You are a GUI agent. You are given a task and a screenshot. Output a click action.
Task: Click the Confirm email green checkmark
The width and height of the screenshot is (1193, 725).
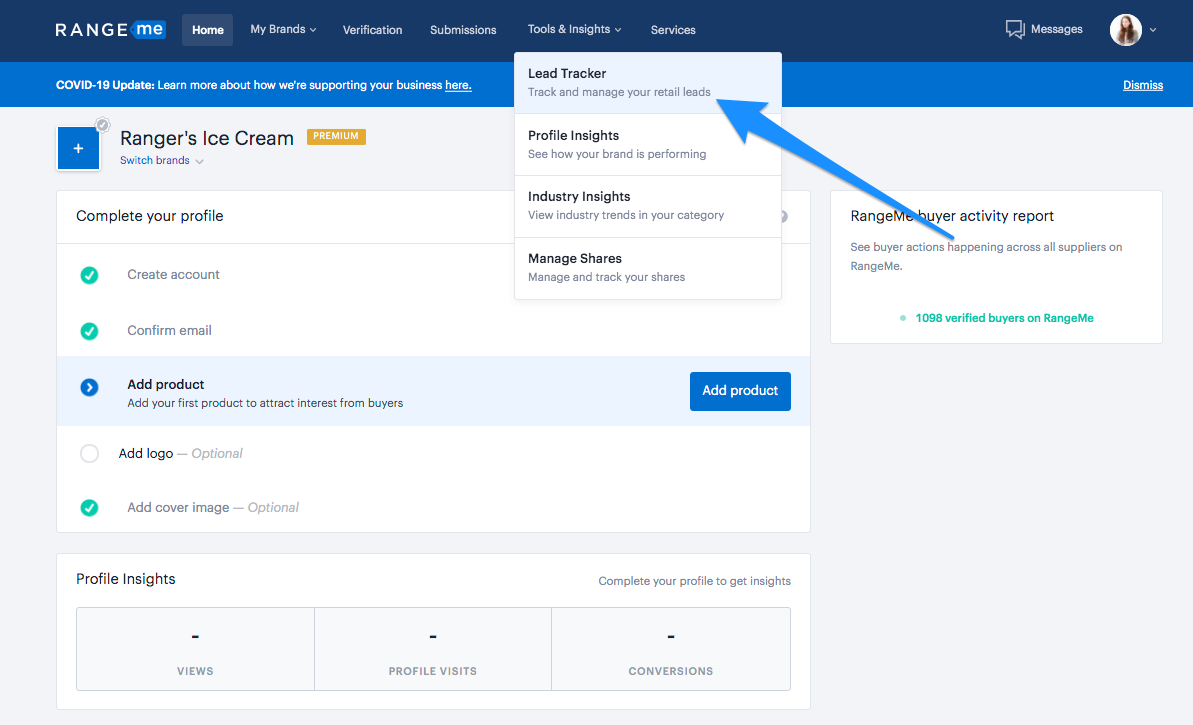89,331
